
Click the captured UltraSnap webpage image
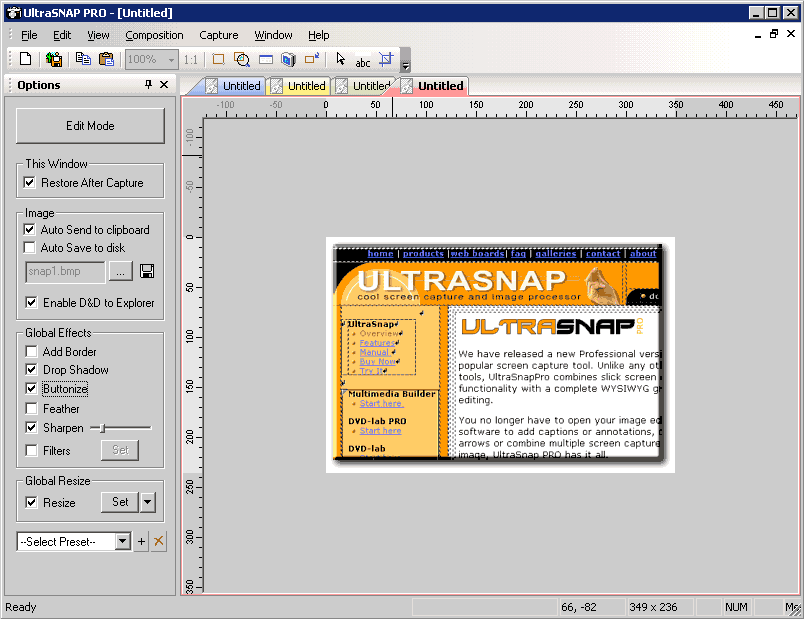point(500,355)
